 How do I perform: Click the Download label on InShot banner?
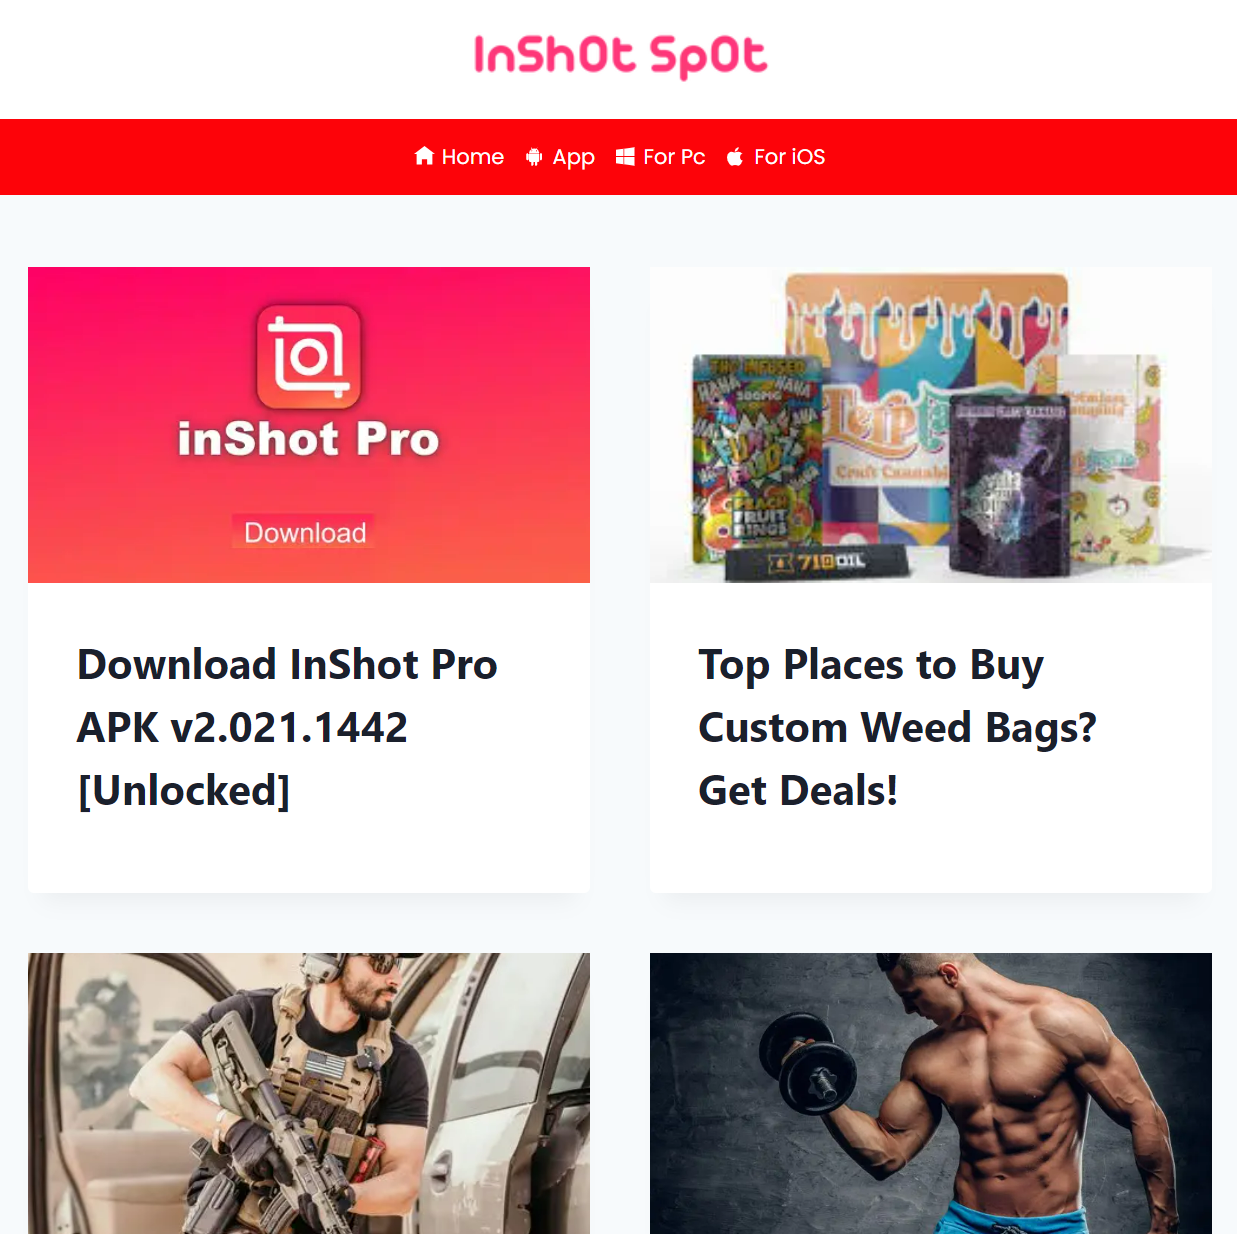pos(305,532)
